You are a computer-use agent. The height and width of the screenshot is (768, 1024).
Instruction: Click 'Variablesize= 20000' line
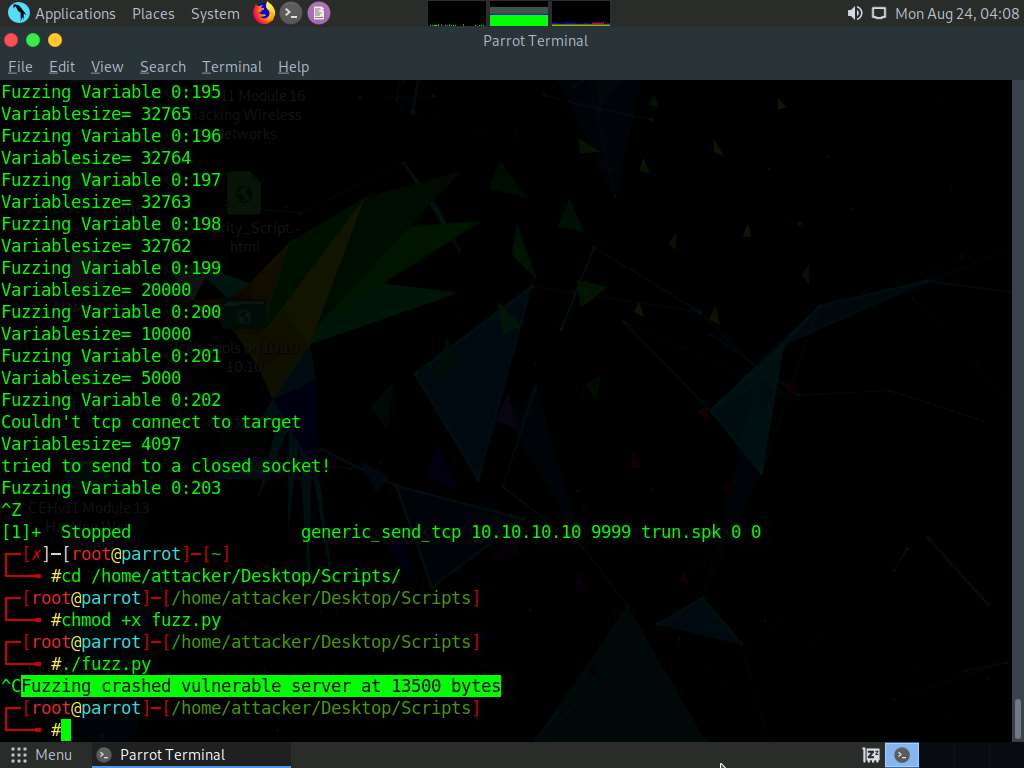click(x=96, y=289)
